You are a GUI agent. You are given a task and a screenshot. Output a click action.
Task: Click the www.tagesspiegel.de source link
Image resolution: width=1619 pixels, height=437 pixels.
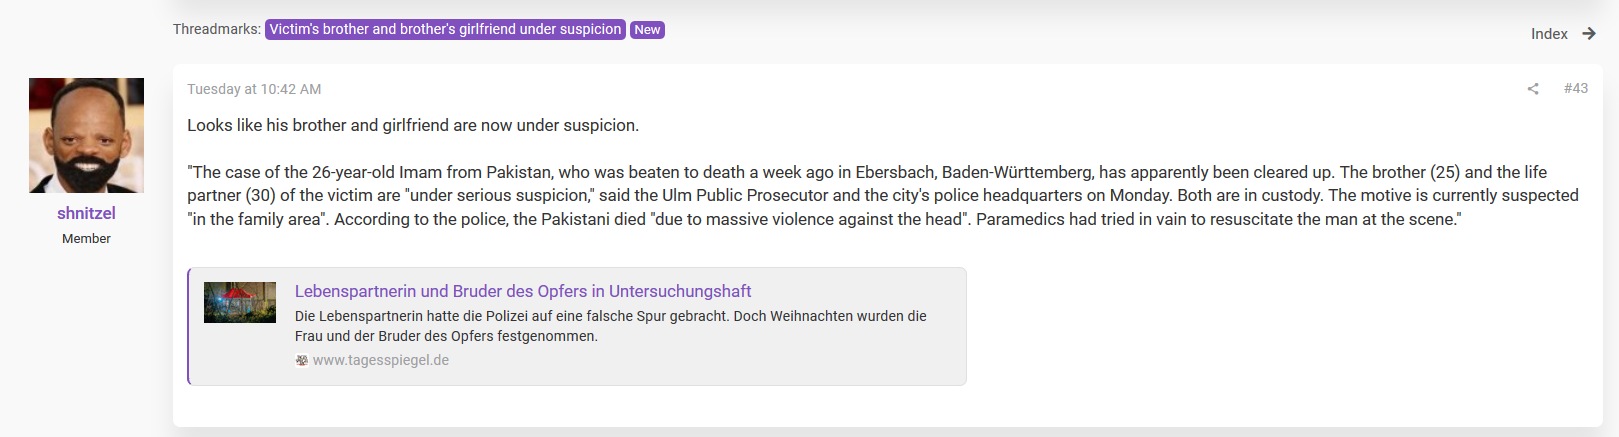coord(381,360)
